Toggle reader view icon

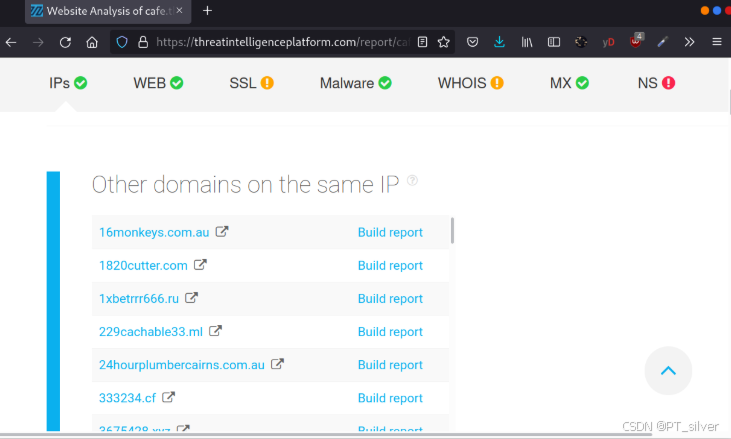pos(422,42)
